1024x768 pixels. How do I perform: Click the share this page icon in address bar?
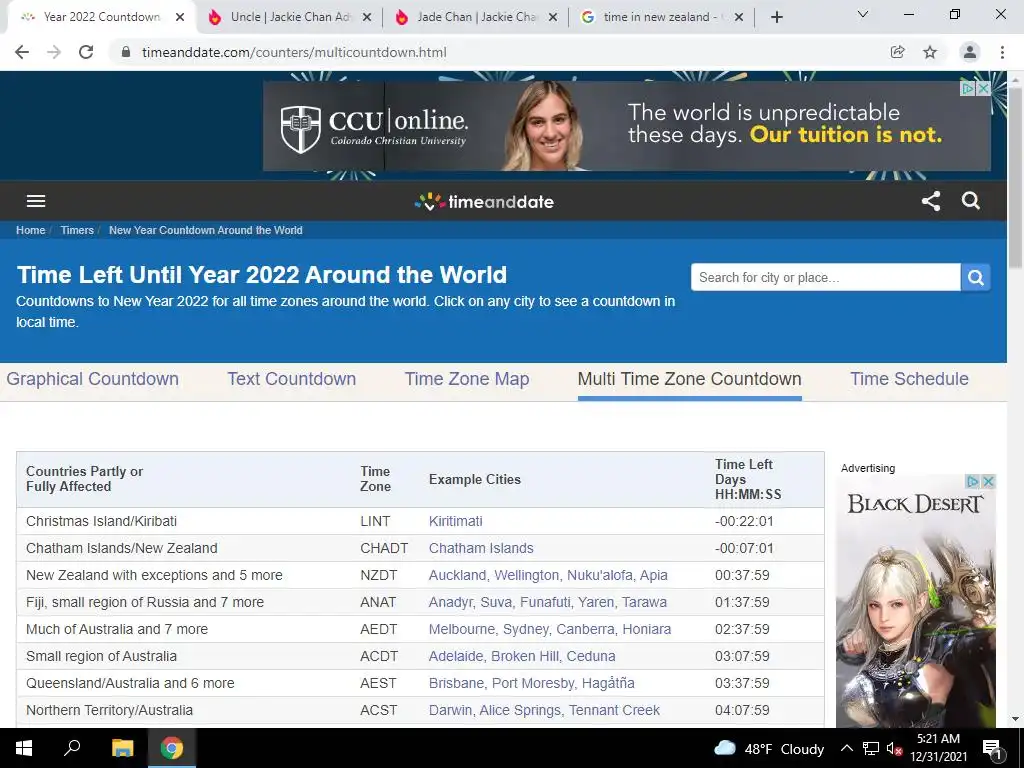pyautogui.click(x=898, y=52)
